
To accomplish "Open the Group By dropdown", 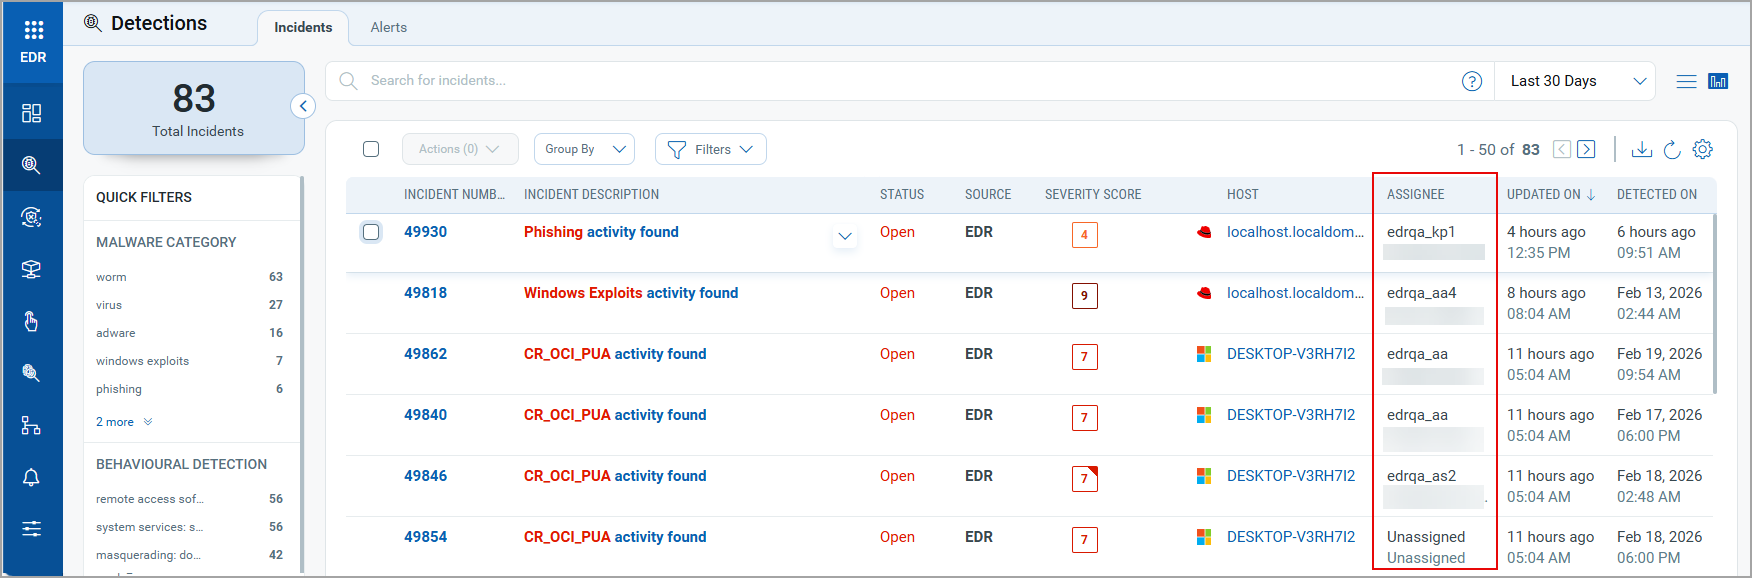I will [x=584, y=149].
